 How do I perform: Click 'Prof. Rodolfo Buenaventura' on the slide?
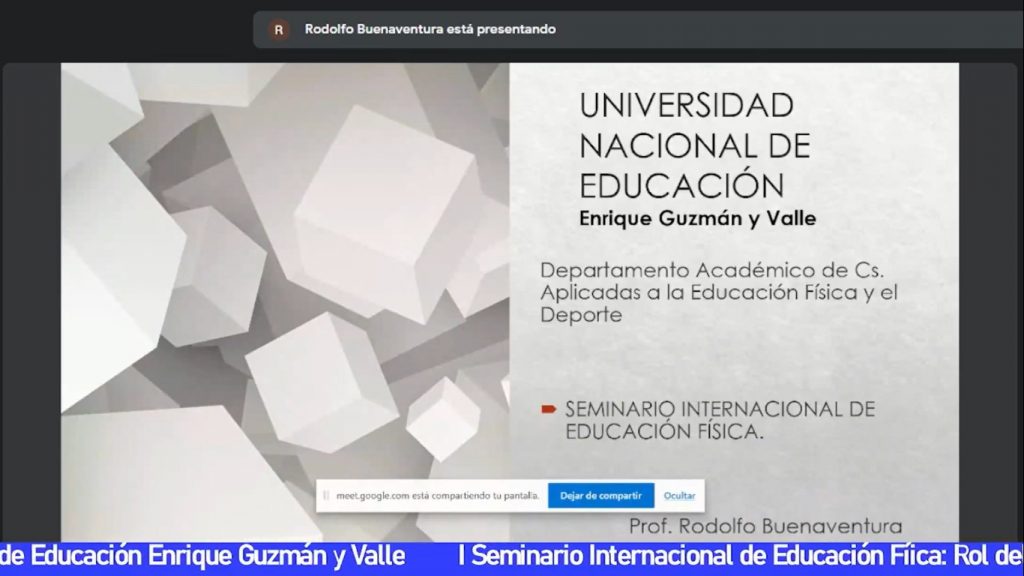[x=765, y=526]
